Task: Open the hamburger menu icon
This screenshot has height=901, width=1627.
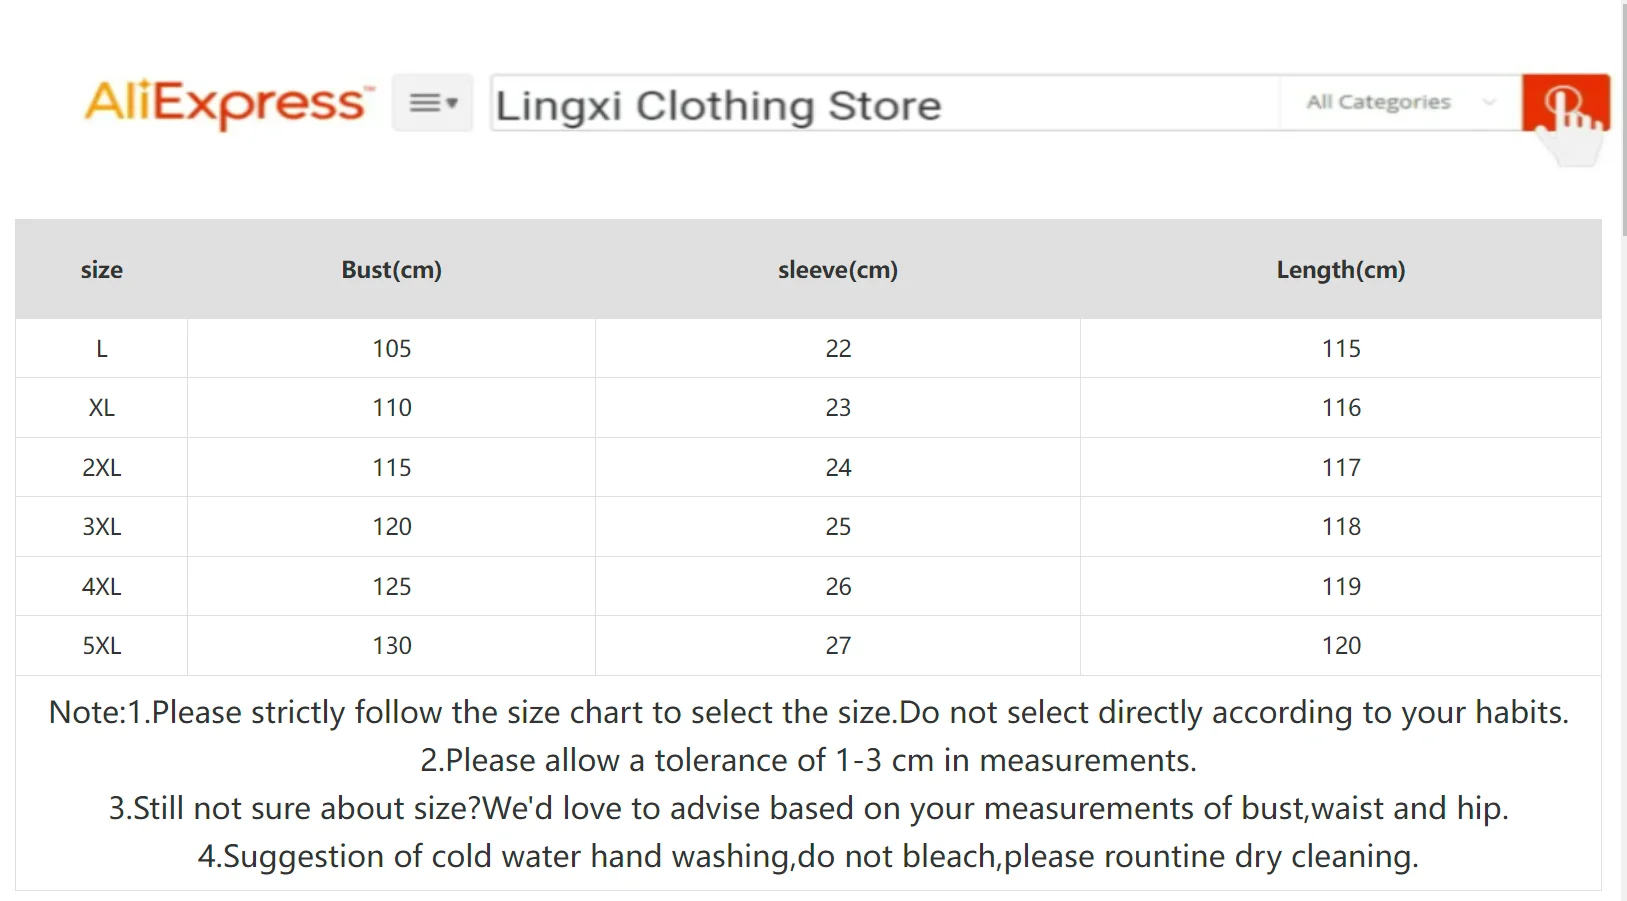Action: pos(432,102)
